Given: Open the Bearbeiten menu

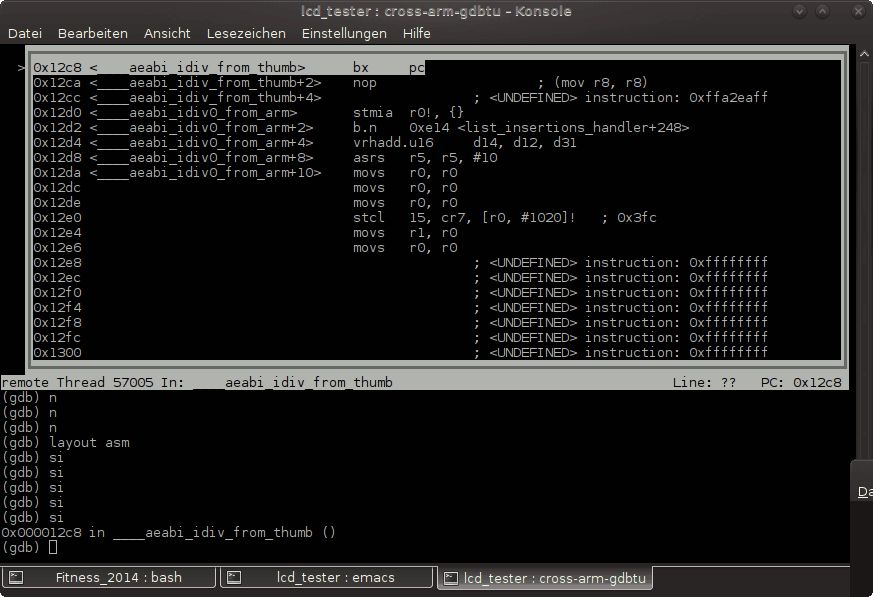Looking at the screenshot, I should pos(93,33).
